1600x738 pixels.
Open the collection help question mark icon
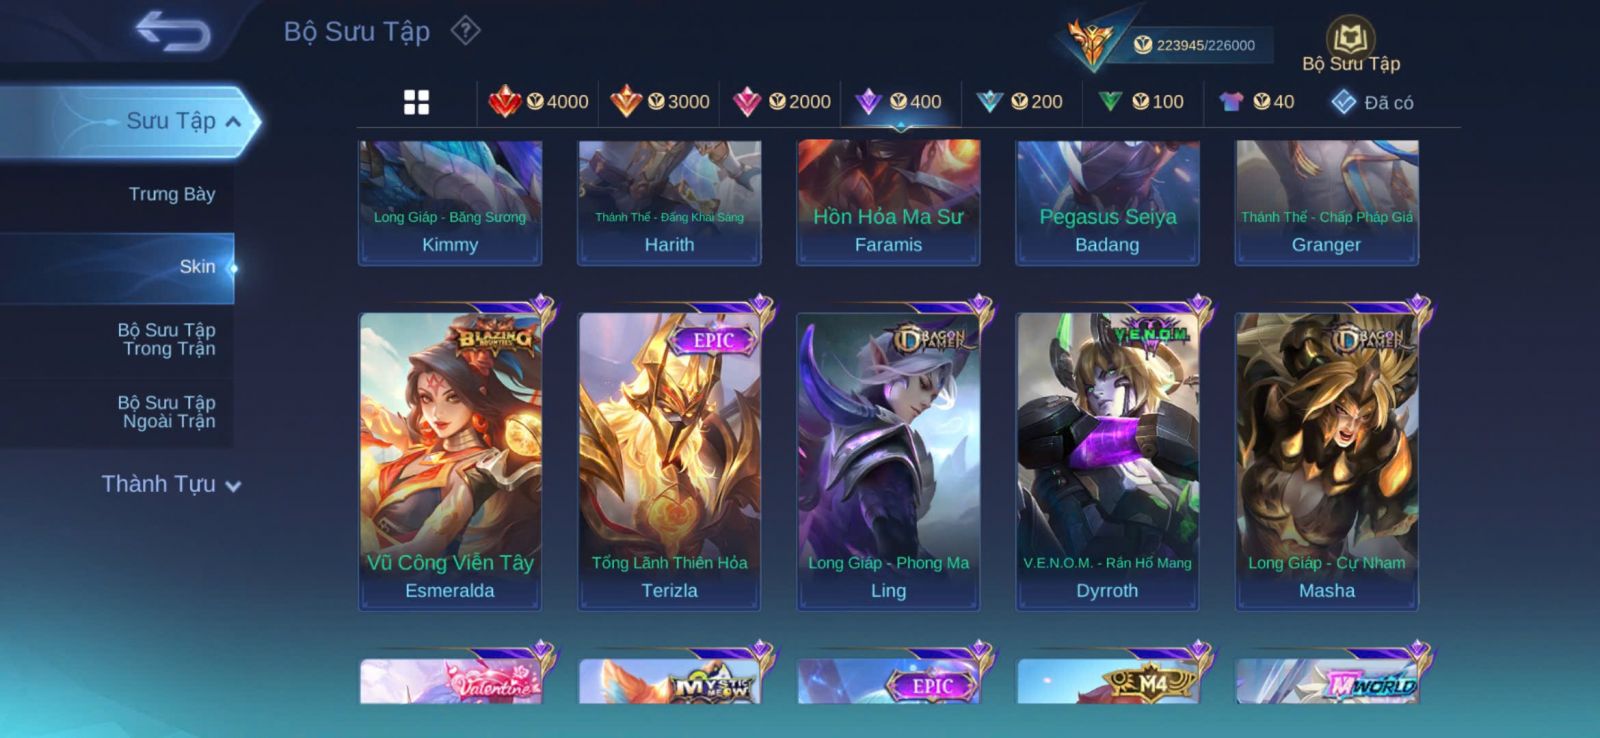pyautogui.click(x=465, y=31)
